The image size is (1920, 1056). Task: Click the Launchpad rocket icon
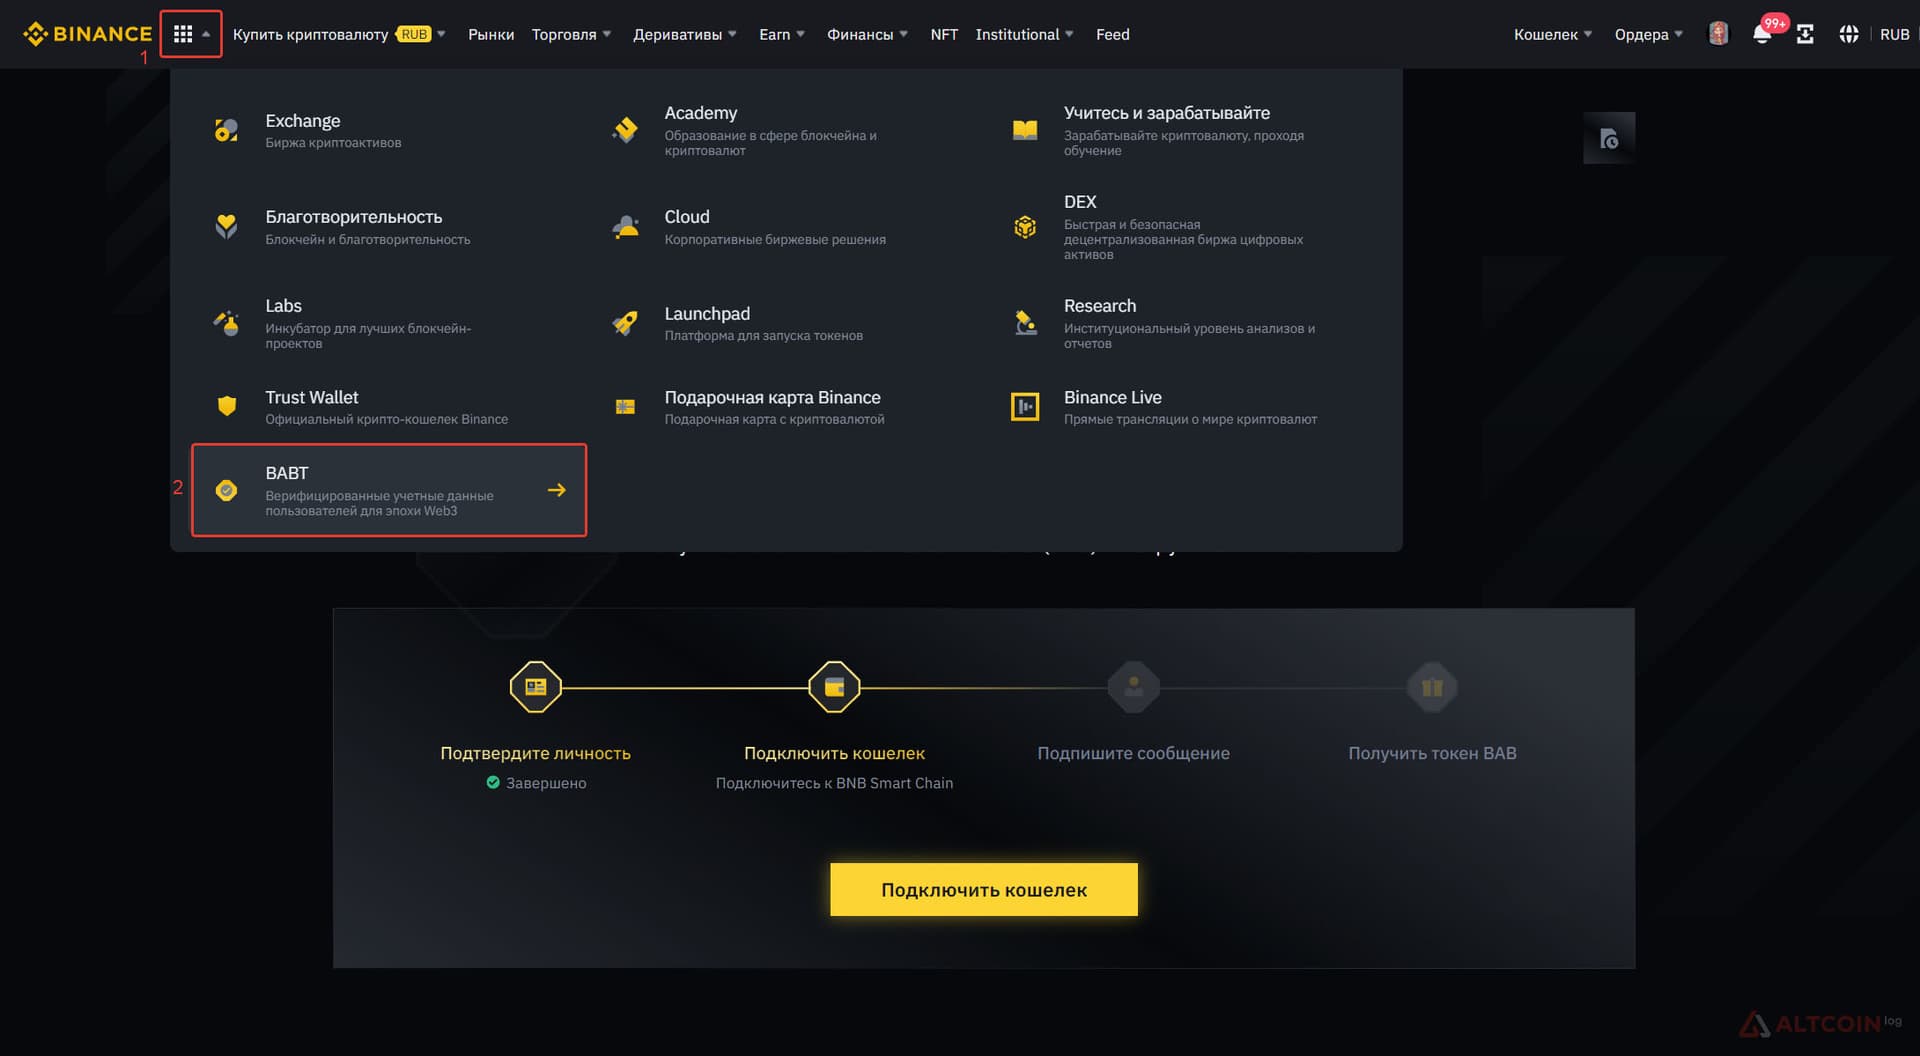point(625,323)
